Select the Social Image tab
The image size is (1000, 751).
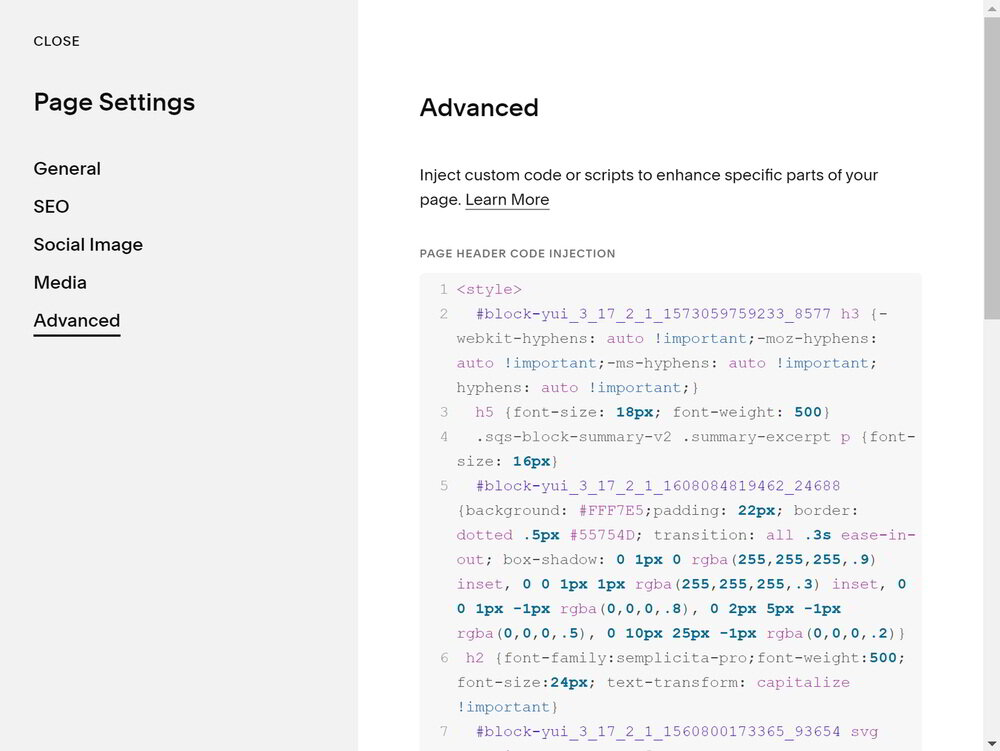88,245
